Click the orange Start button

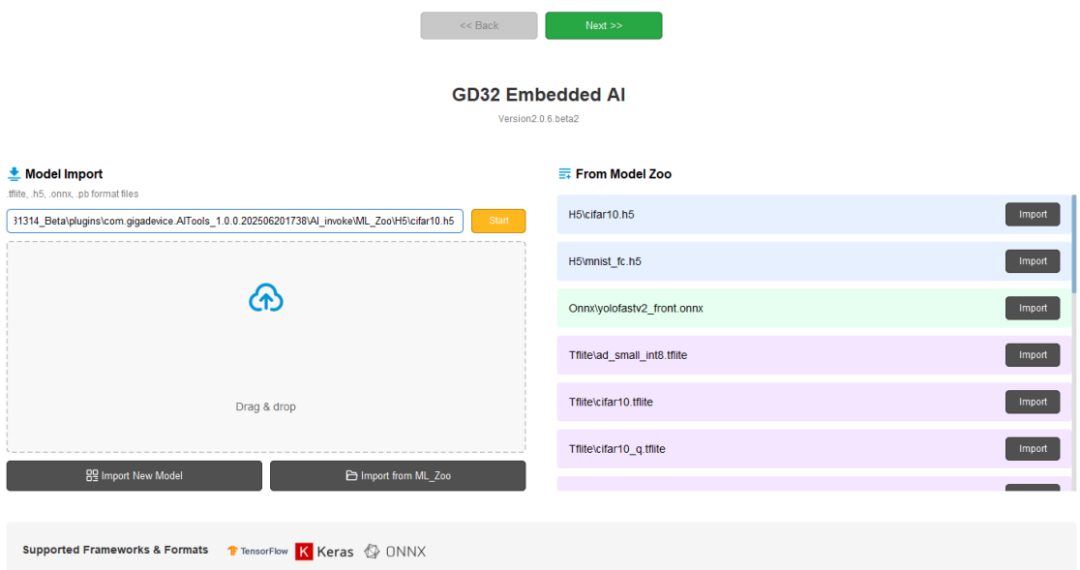pyautogui.click(x=498, y=220)
